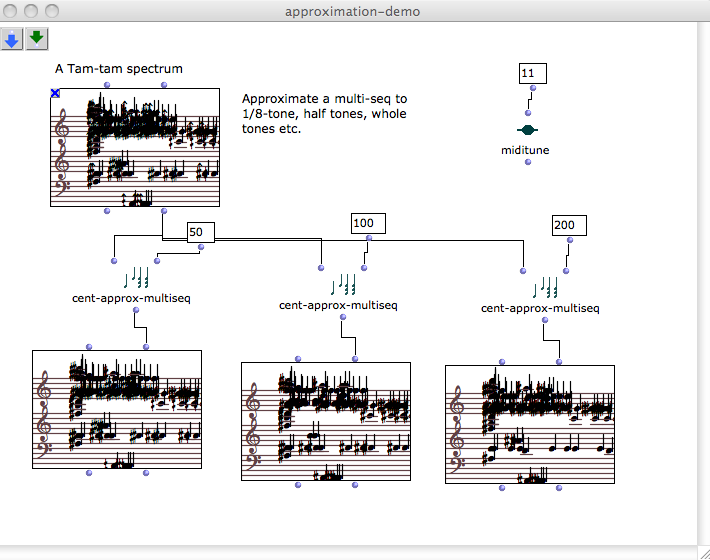Select the input box containing 100
The image size is (710, 560).
(362, 223)
